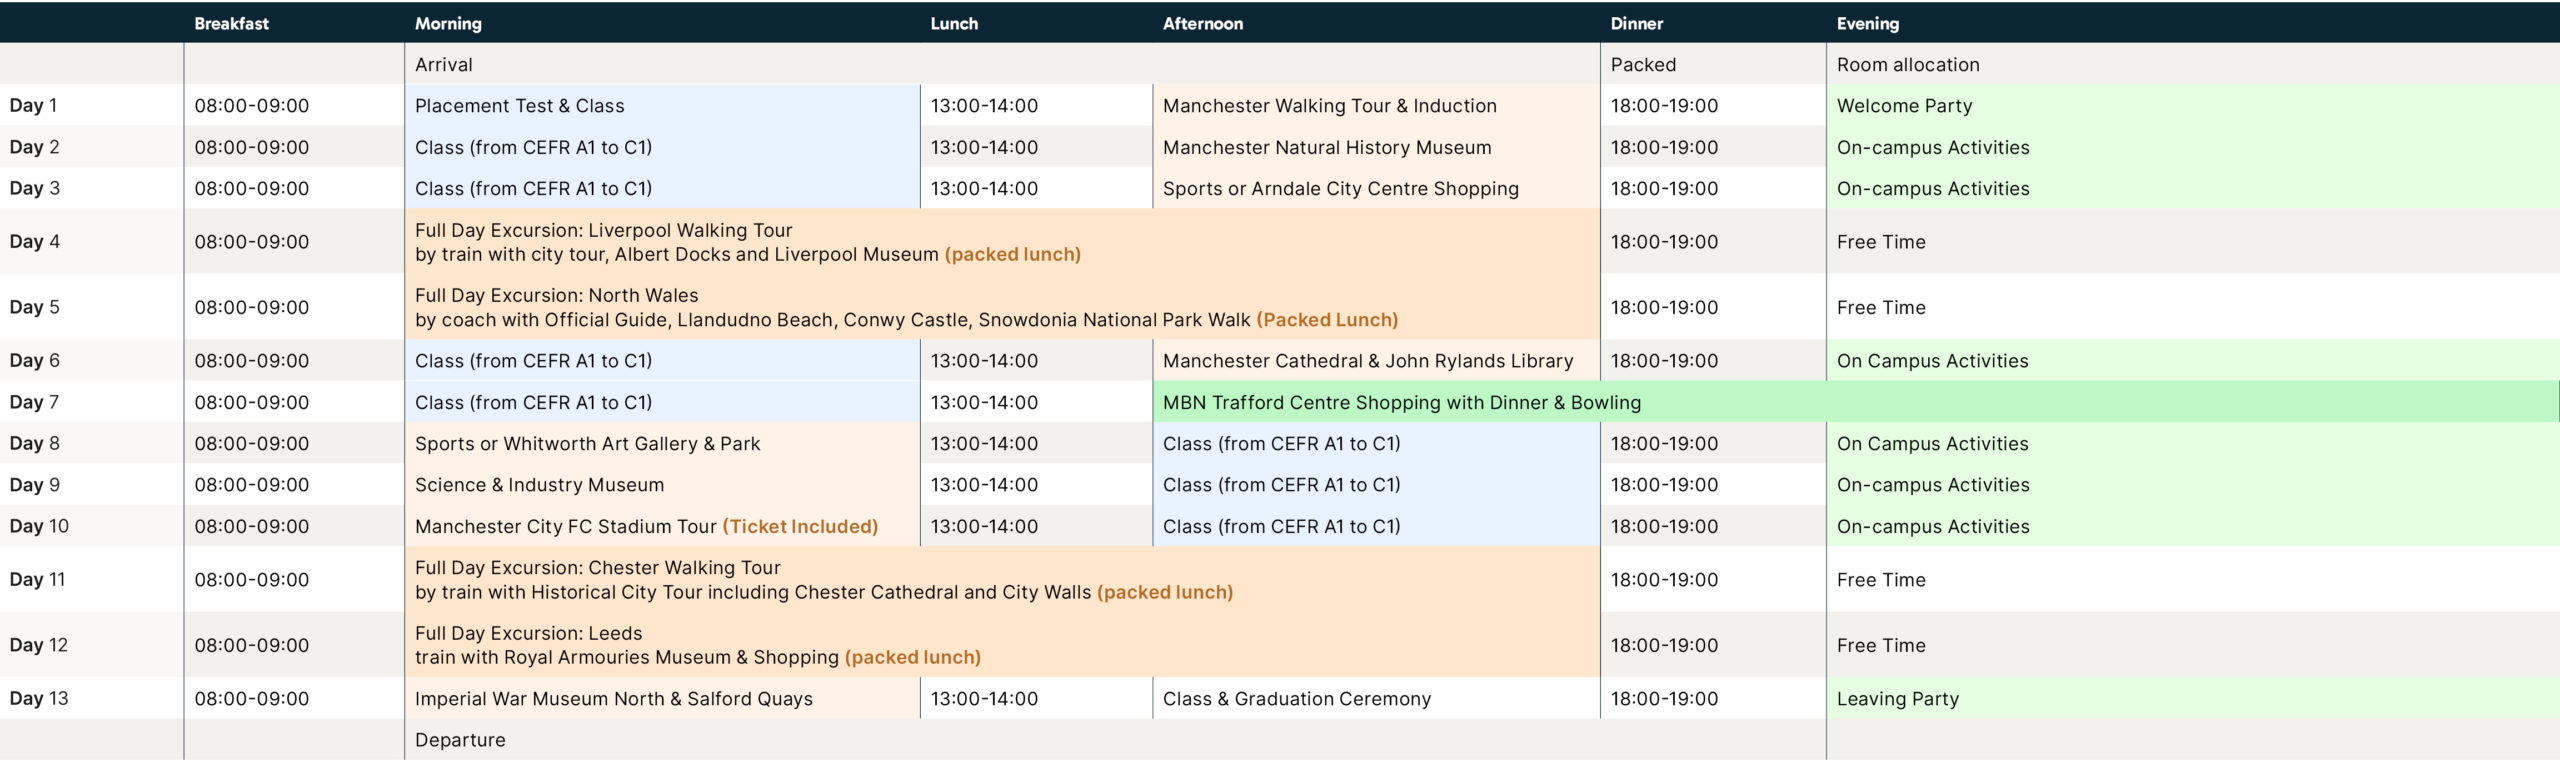Screen dimensions: 2560x772
Task: Select the Chester Walking Tour excursion cell
Action: [823, 580]
